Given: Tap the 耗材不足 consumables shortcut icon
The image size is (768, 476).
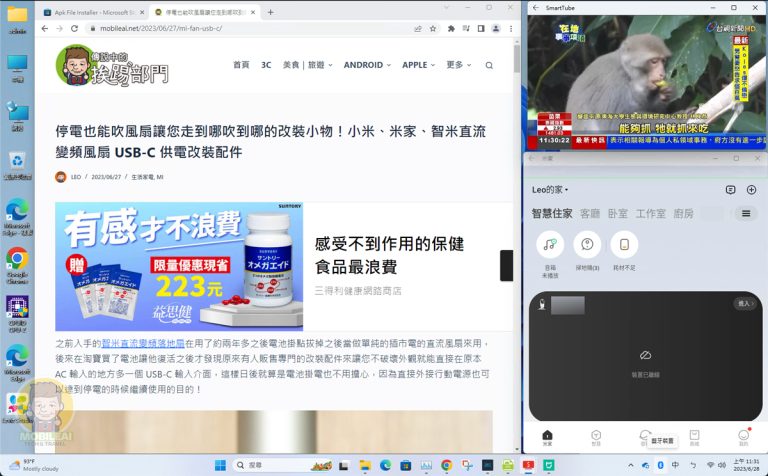Looking at the screenshot, I should (624, 244).
